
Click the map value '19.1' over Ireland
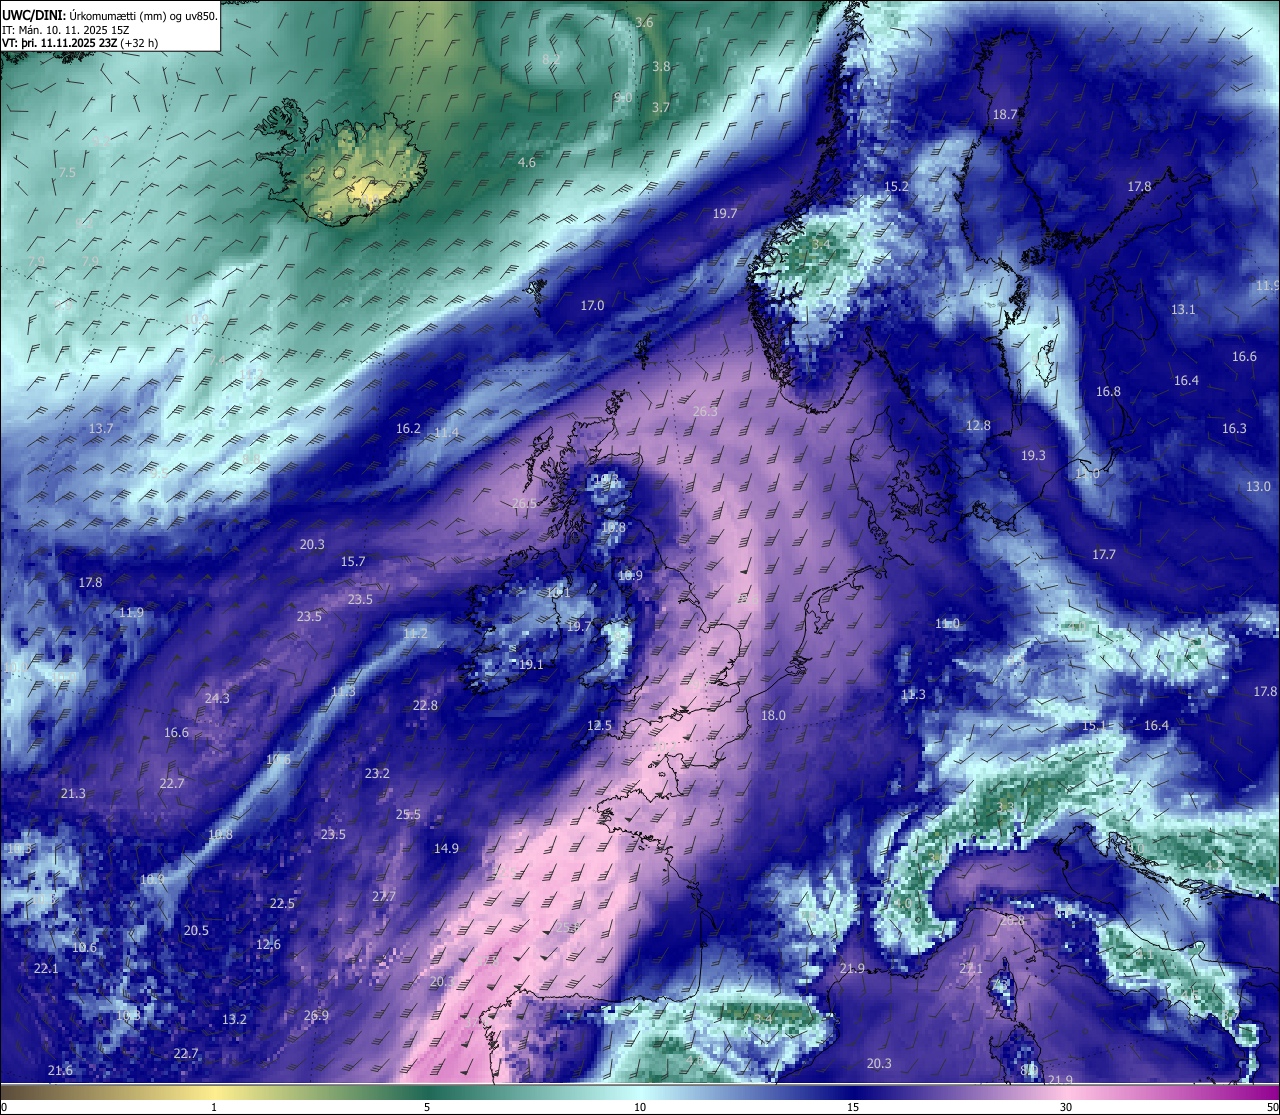(x=531, y=664)
